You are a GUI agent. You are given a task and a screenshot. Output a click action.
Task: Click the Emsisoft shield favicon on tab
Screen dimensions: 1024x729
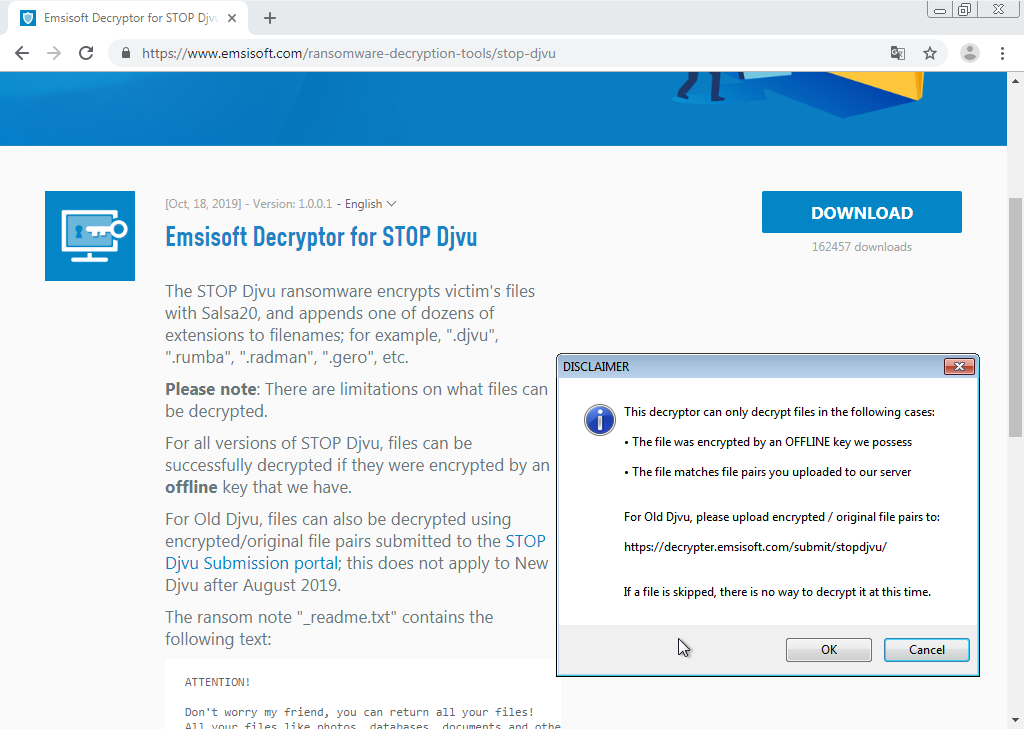27,18
